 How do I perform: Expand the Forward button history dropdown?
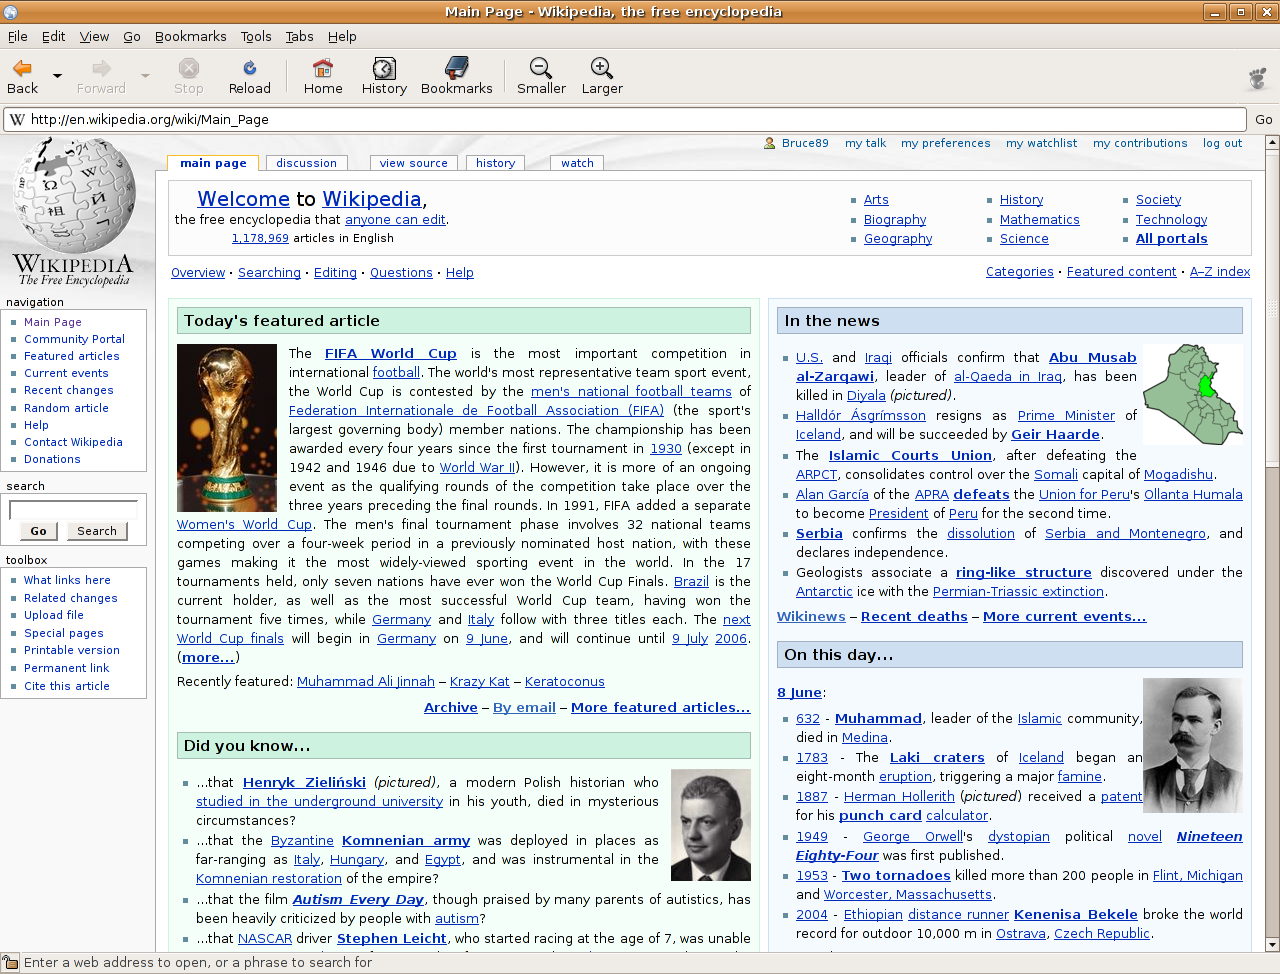pyautogui.click(x=145, y=75)
